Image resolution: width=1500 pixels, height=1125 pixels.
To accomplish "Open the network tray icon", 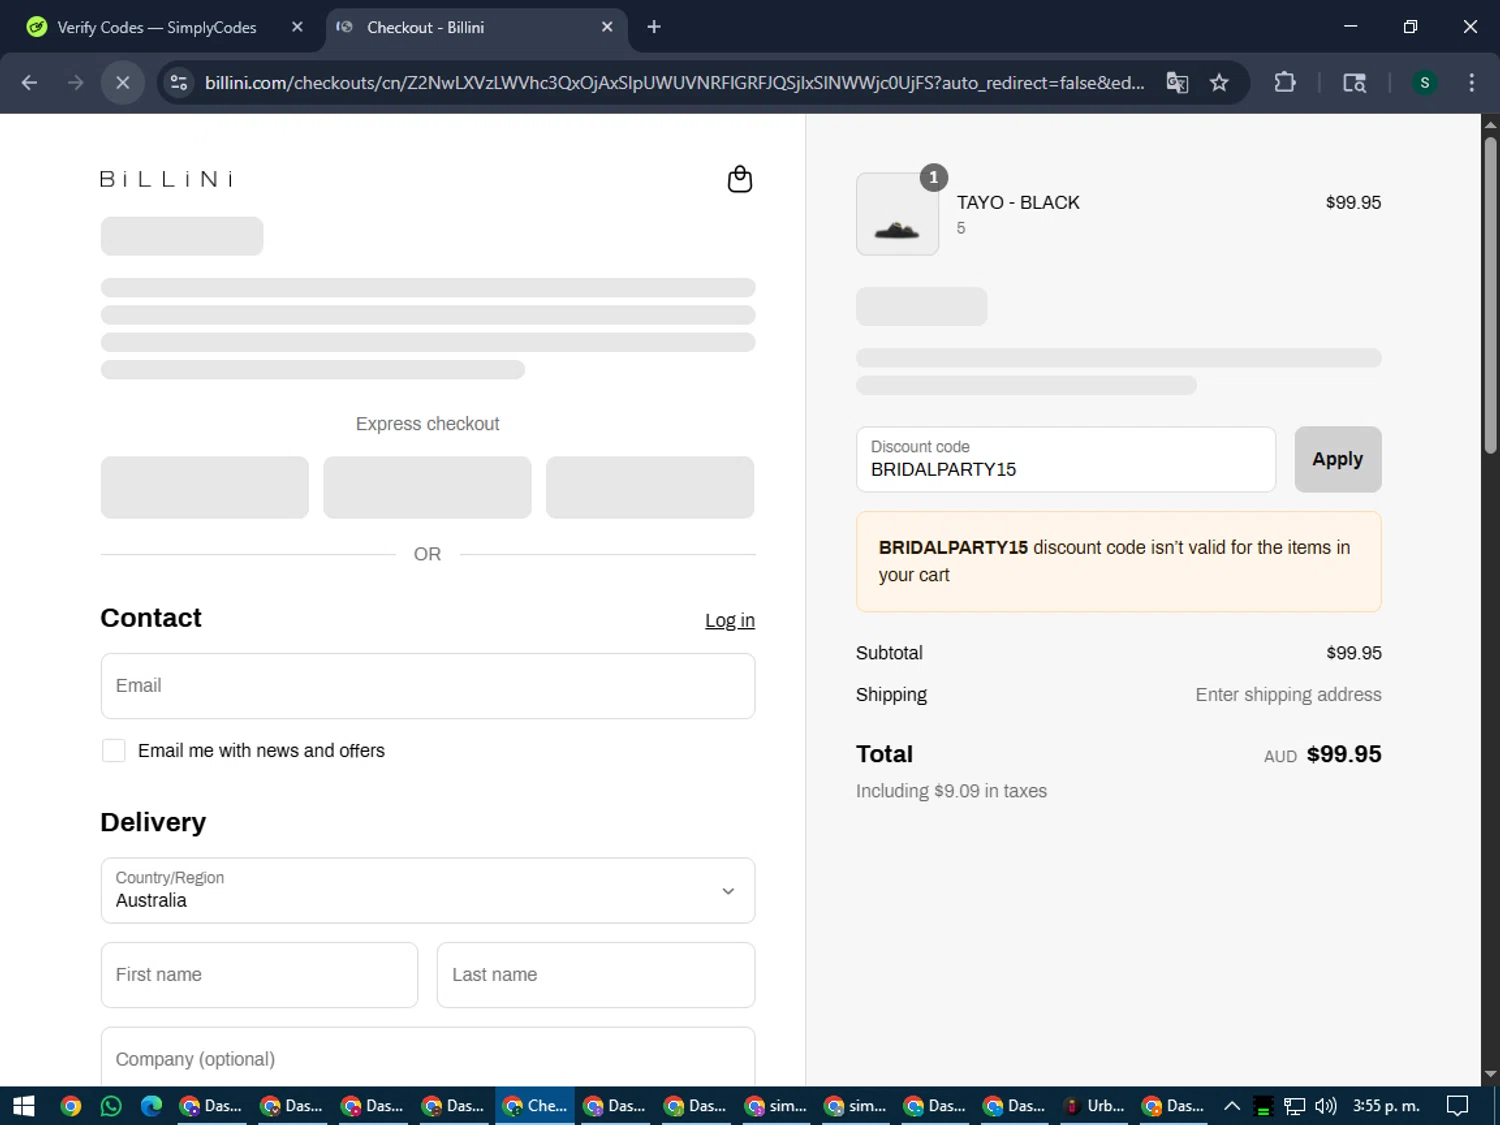I will pos(1295,1106).
